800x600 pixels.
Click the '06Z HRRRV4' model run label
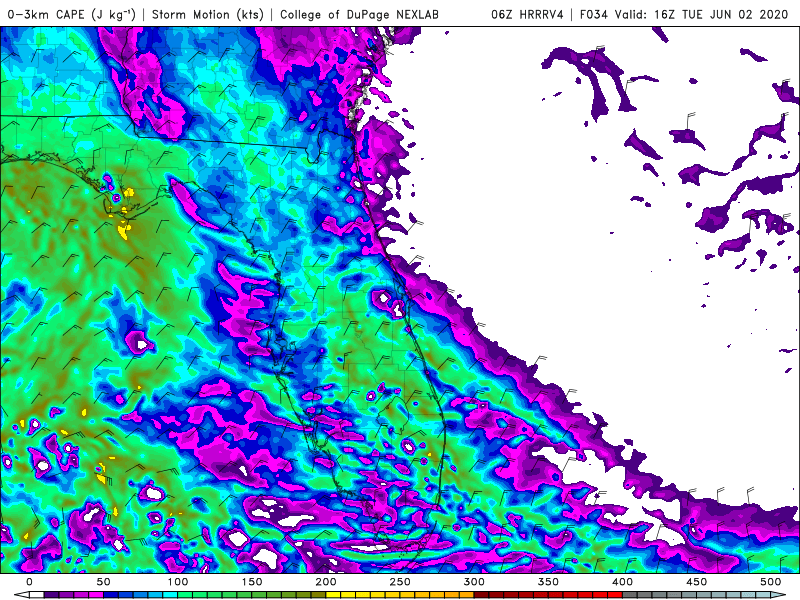click(527, 15)
